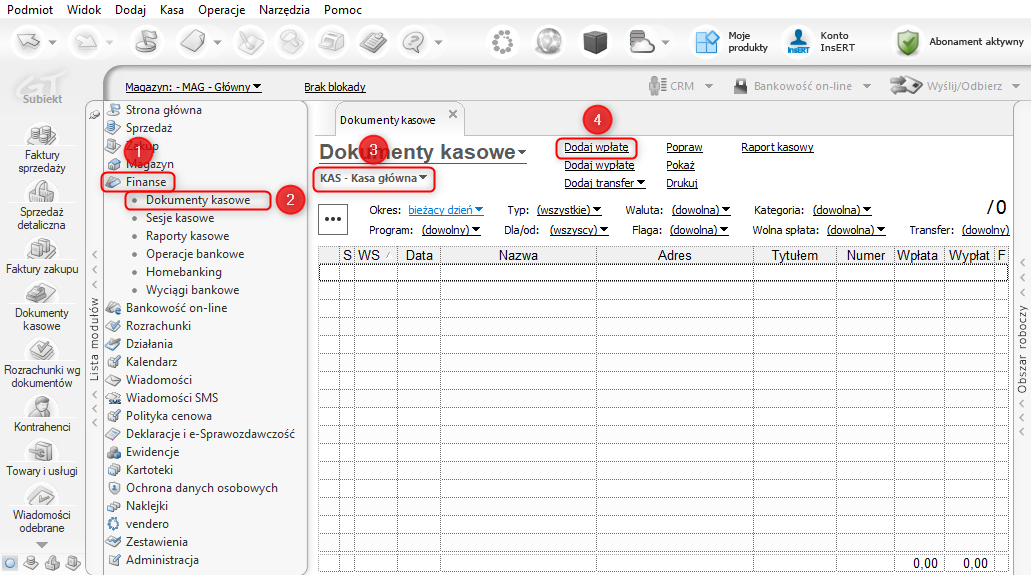Image resolution: width=1031 pixels, height=575 pixels.
Task: Select Finanse module in list
Action: coord(146,182)
